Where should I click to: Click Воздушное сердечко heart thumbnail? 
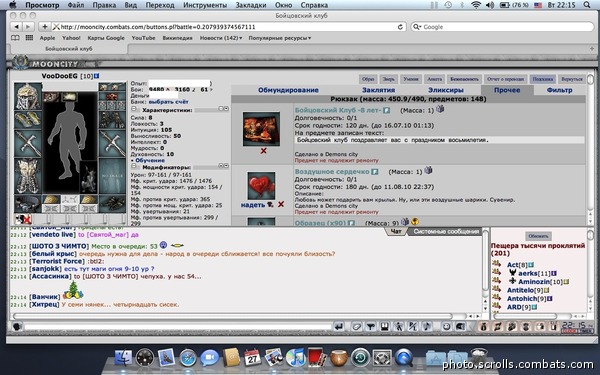(x=261, y=186)
